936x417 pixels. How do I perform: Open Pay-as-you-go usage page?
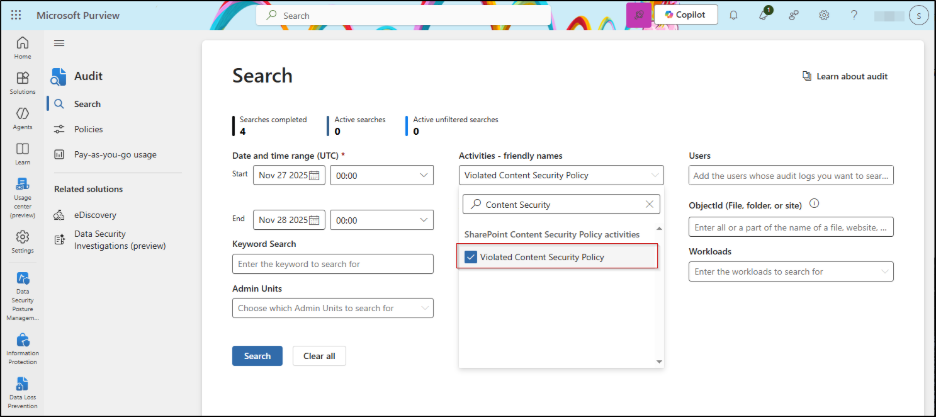click(x=115, y=154)
